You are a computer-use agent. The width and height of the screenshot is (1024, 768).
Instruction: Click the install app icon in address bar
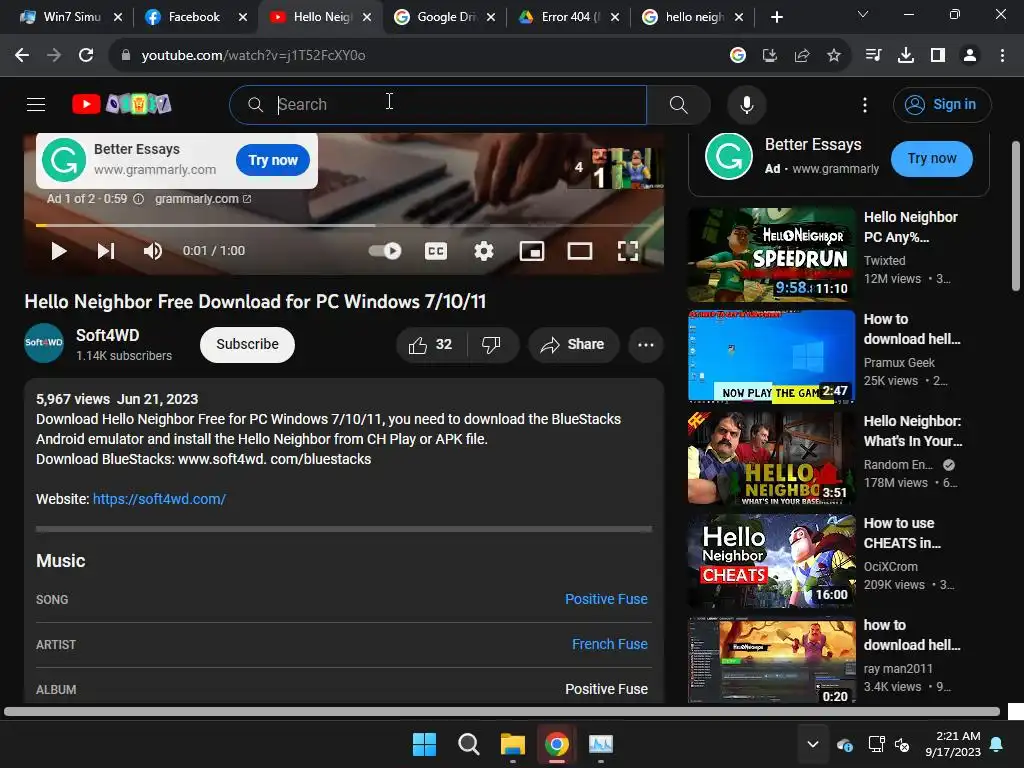769,56
